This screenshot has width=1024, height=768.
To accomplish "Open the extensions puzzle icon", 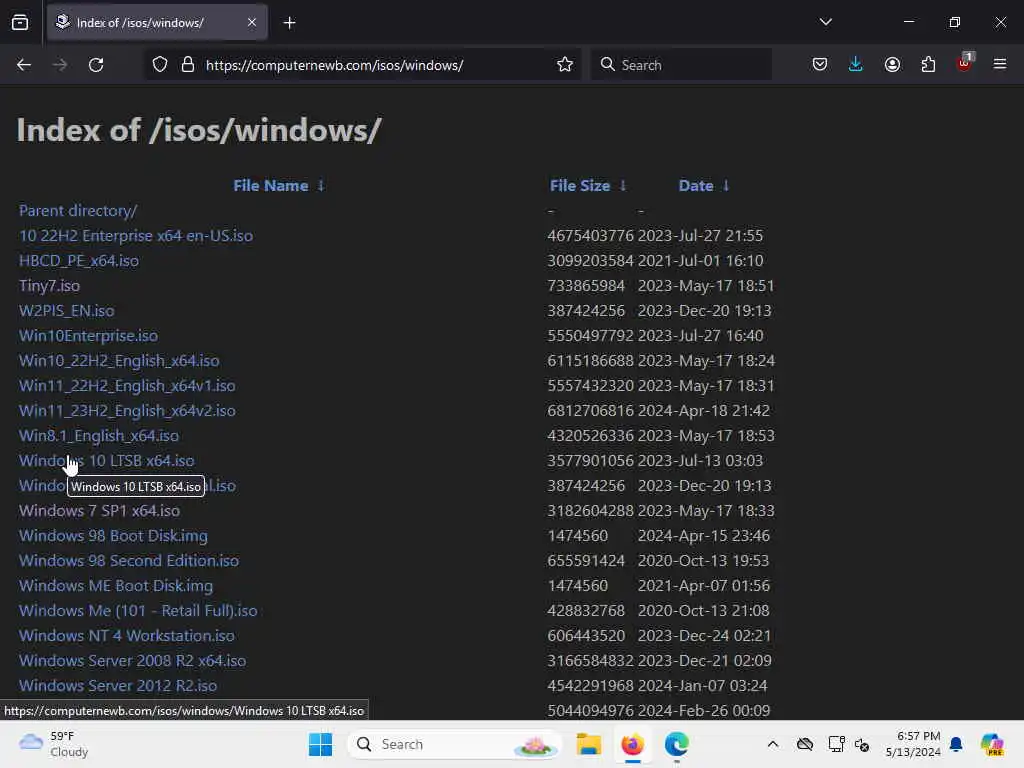I will pyautogui.click(x=928, y=65).
